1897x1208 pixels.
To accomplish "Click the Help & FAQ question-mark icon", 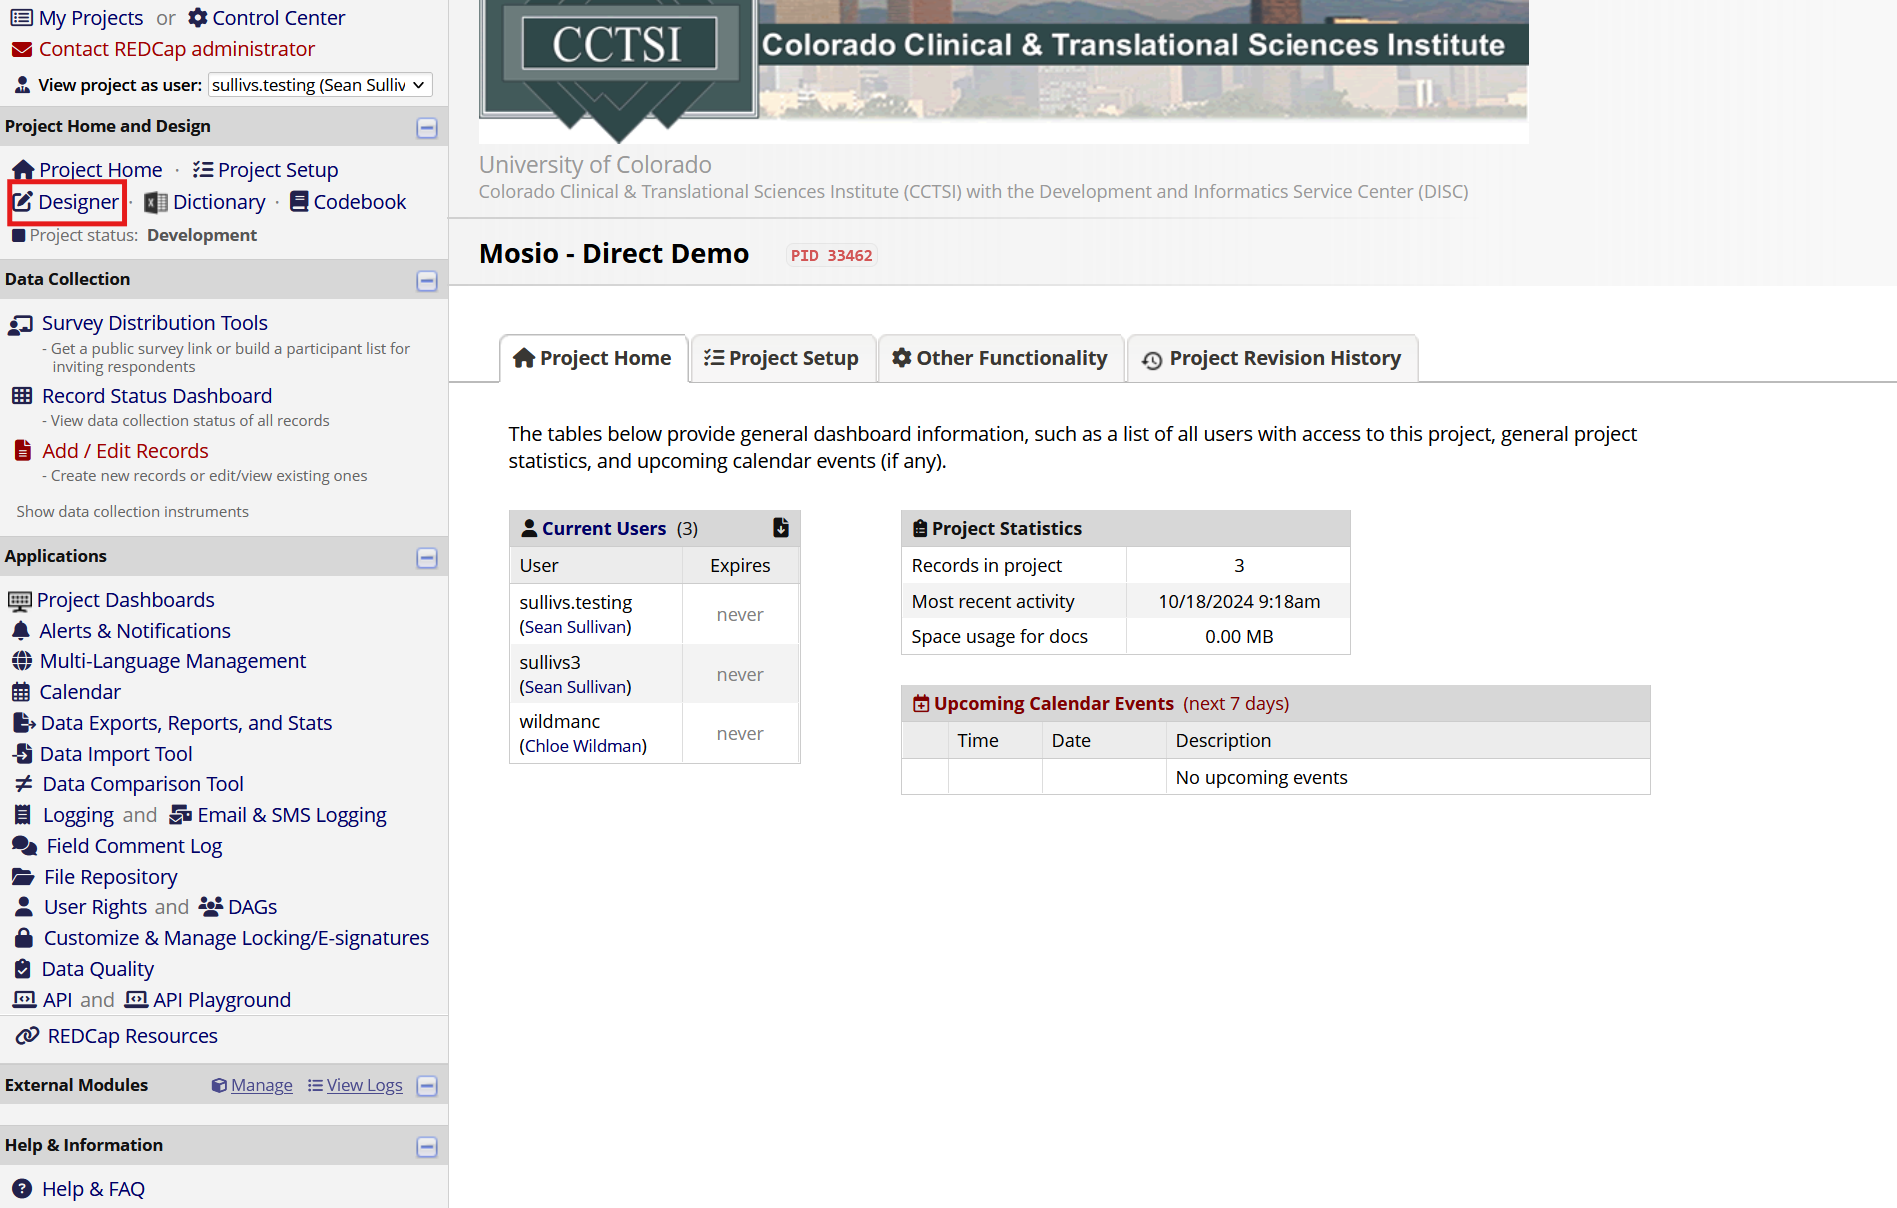I will click(22, 1189).
